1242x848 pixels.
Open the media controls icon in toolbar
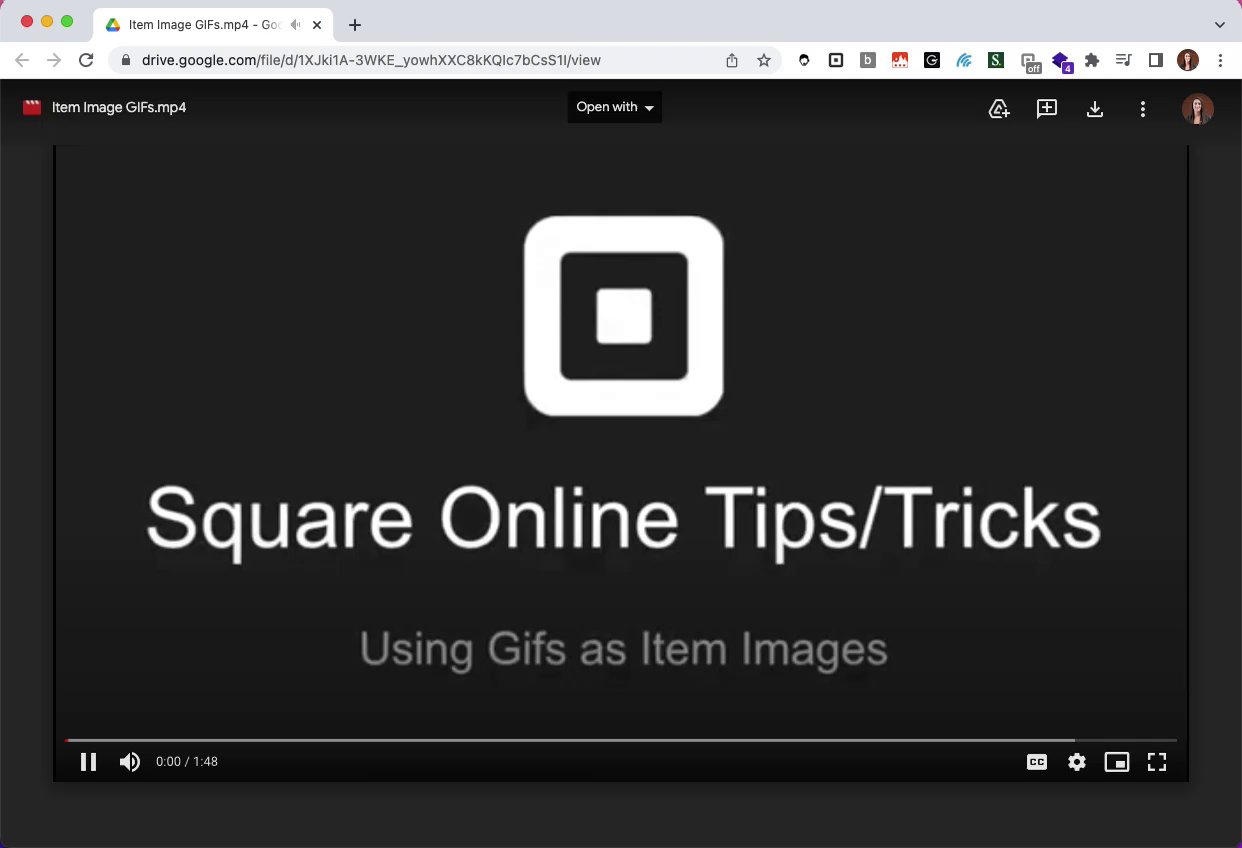(1124, 60)
